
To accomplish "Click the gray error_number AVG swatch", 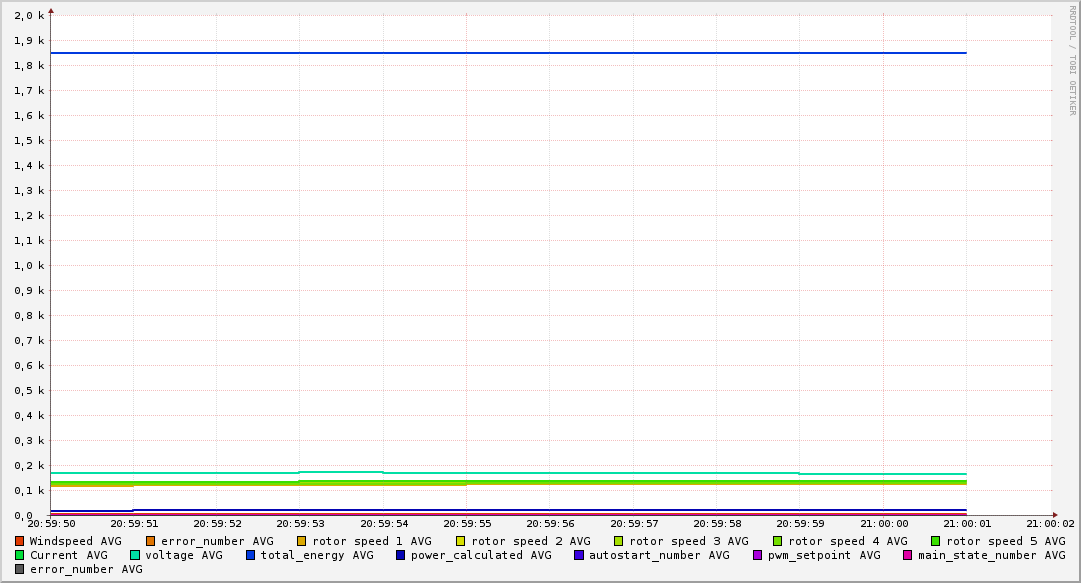I will point(20,569).
